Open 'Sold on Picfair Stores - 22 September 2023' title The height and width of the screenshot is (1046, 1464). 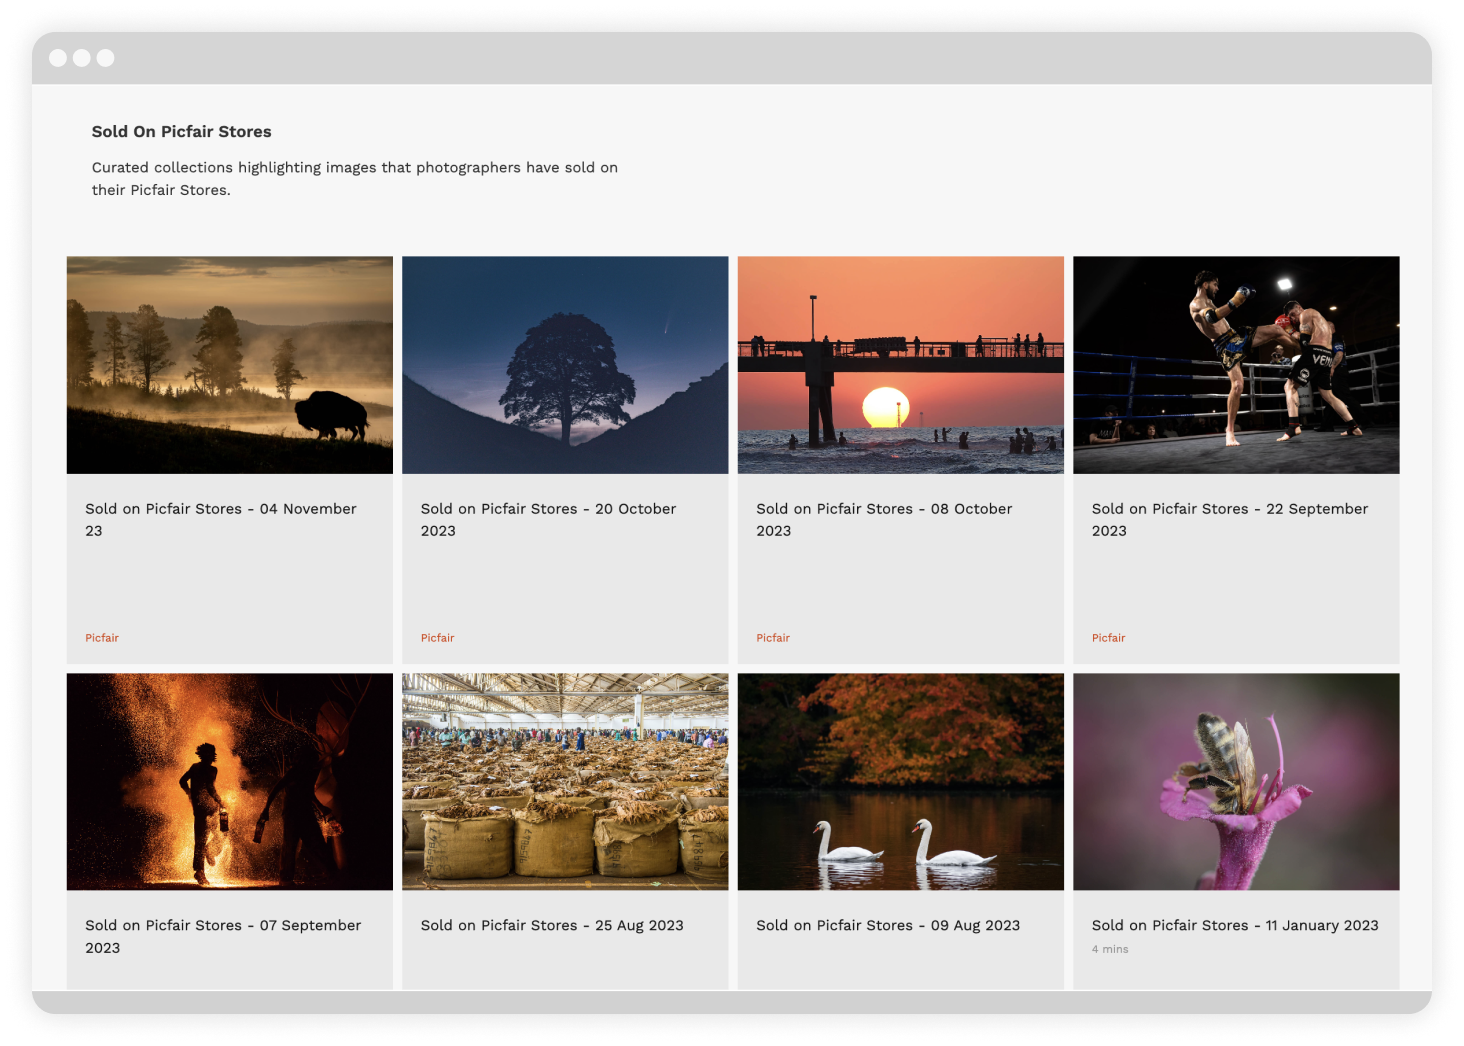coord(1230,520)
